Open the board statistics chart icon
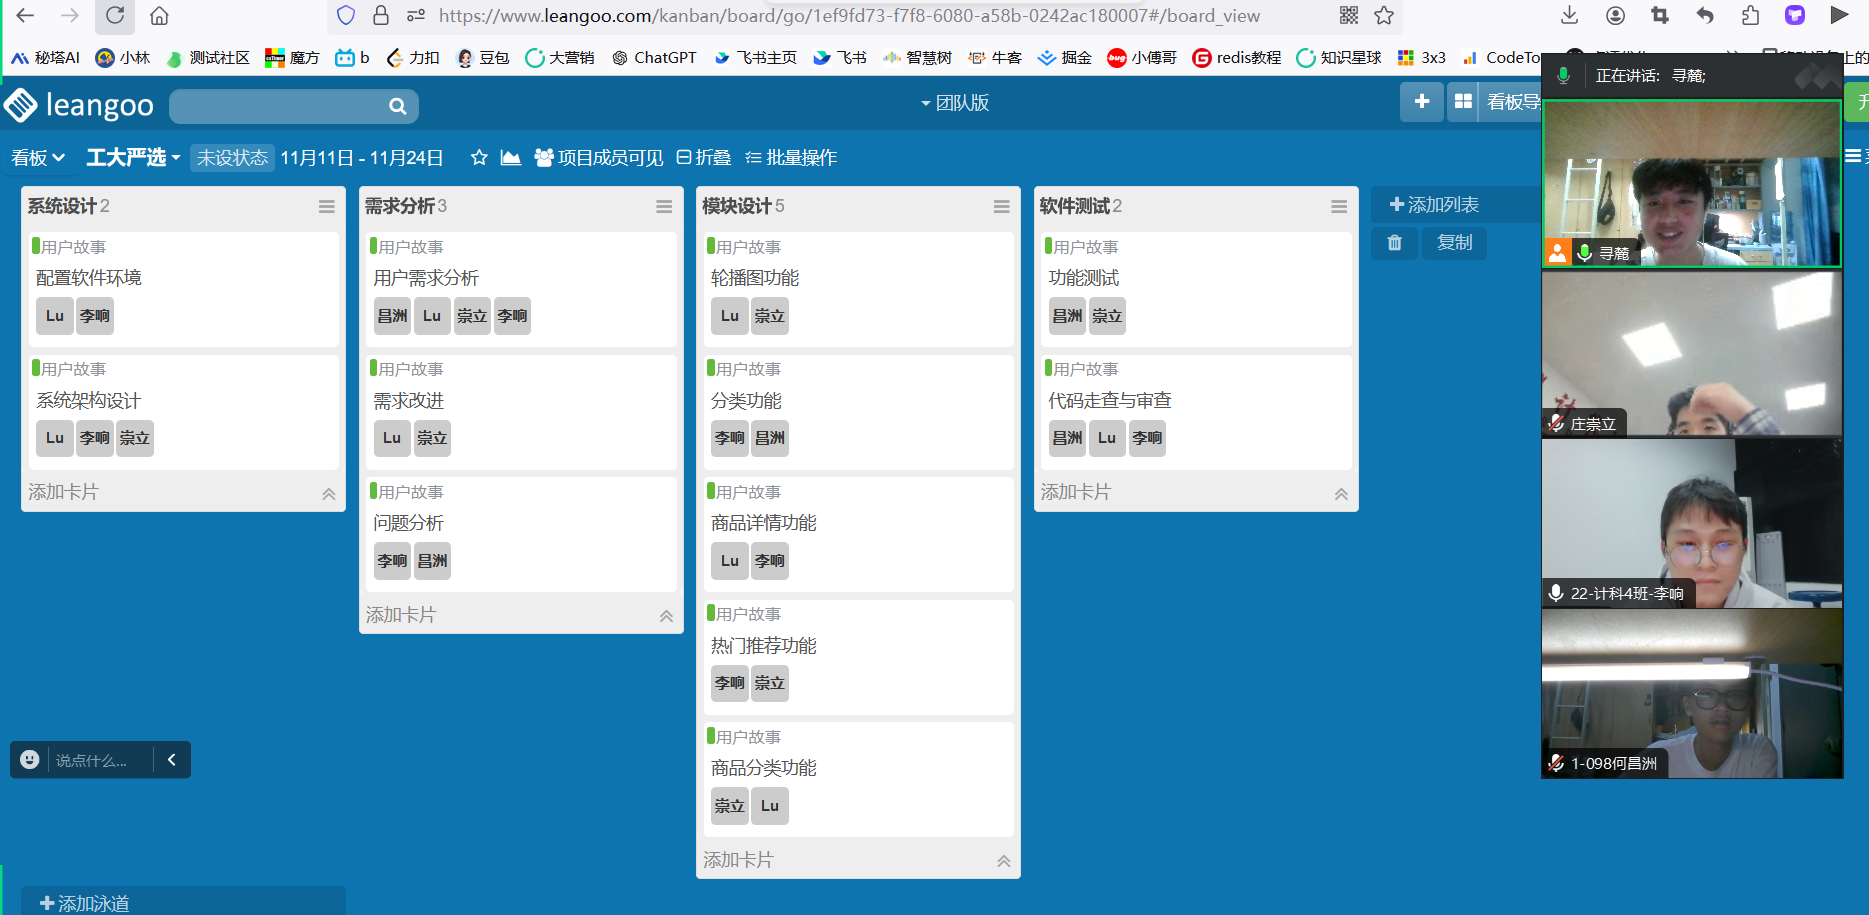Image resolution: width=1869 pixels, height=915 pixels. [510, 158]
